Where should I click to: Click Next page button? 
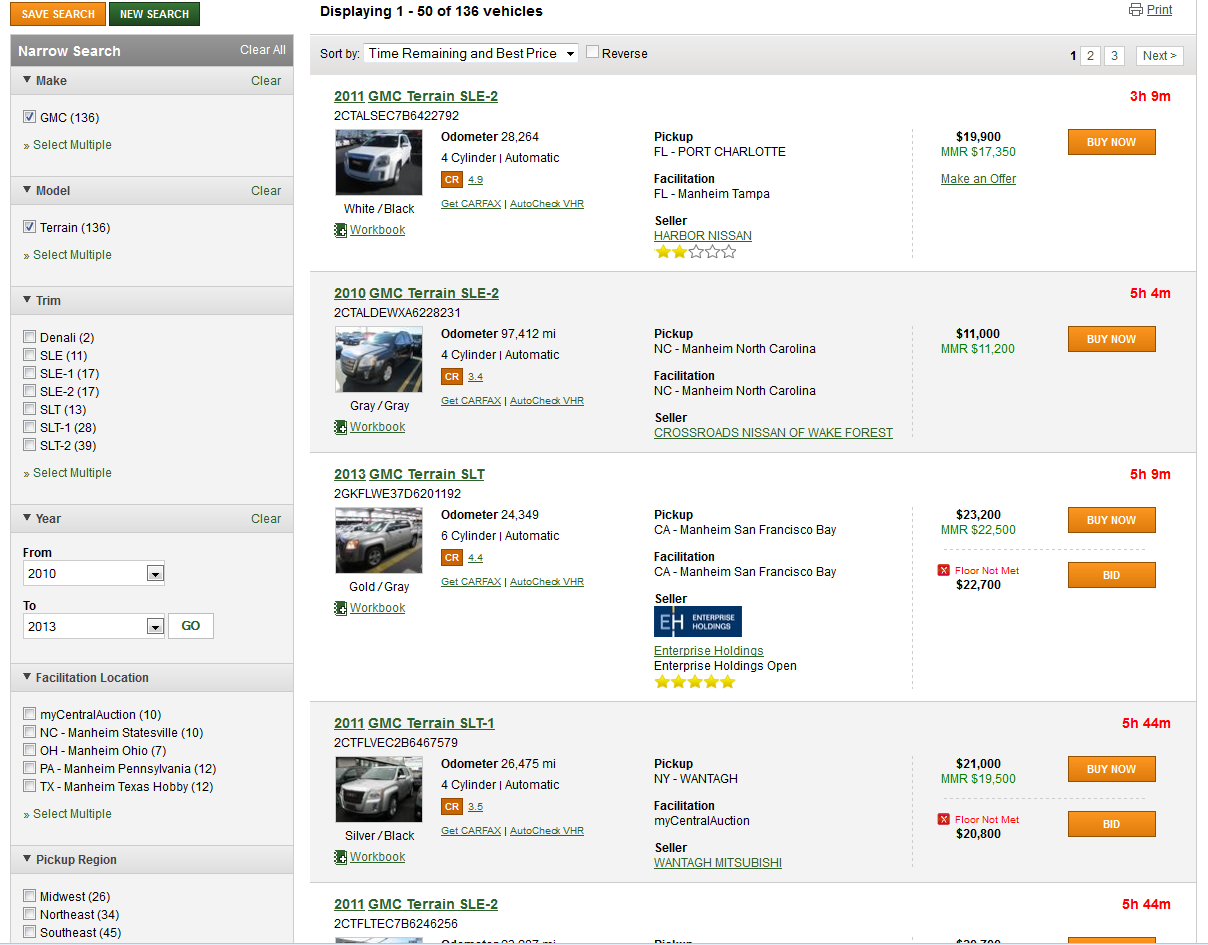[x=1159, y=56]
